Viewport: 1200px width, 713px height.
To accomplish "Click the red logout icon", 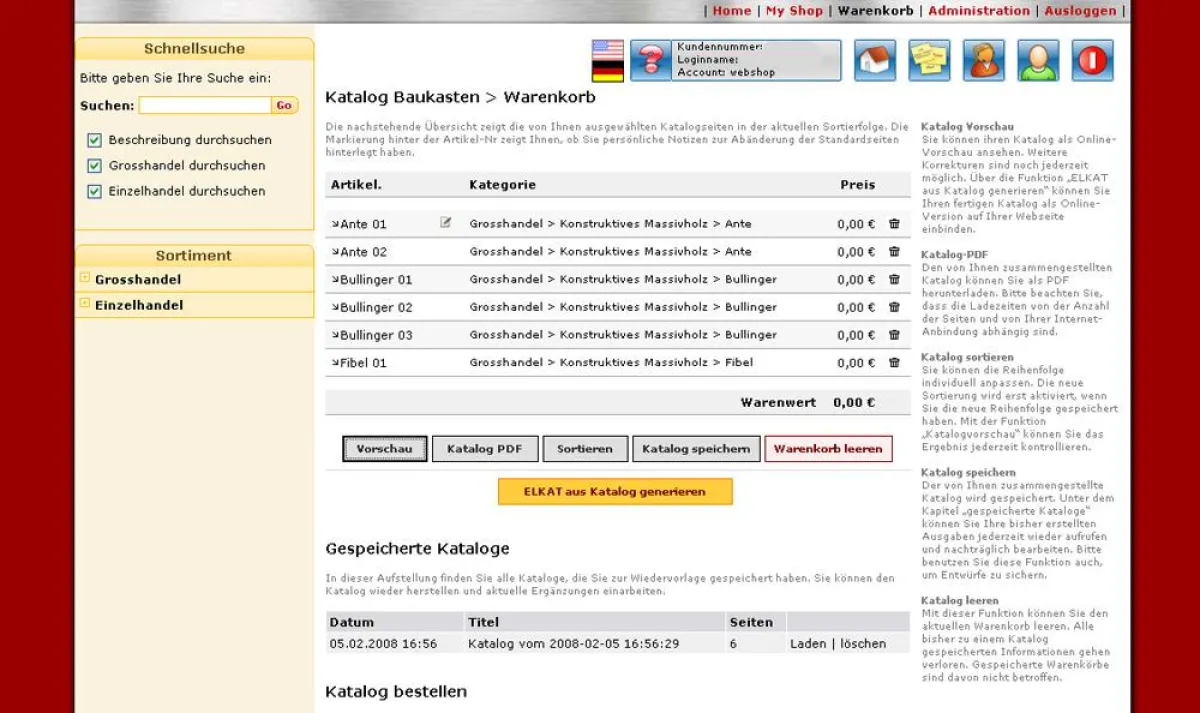I will click(x=1091, y=60).
